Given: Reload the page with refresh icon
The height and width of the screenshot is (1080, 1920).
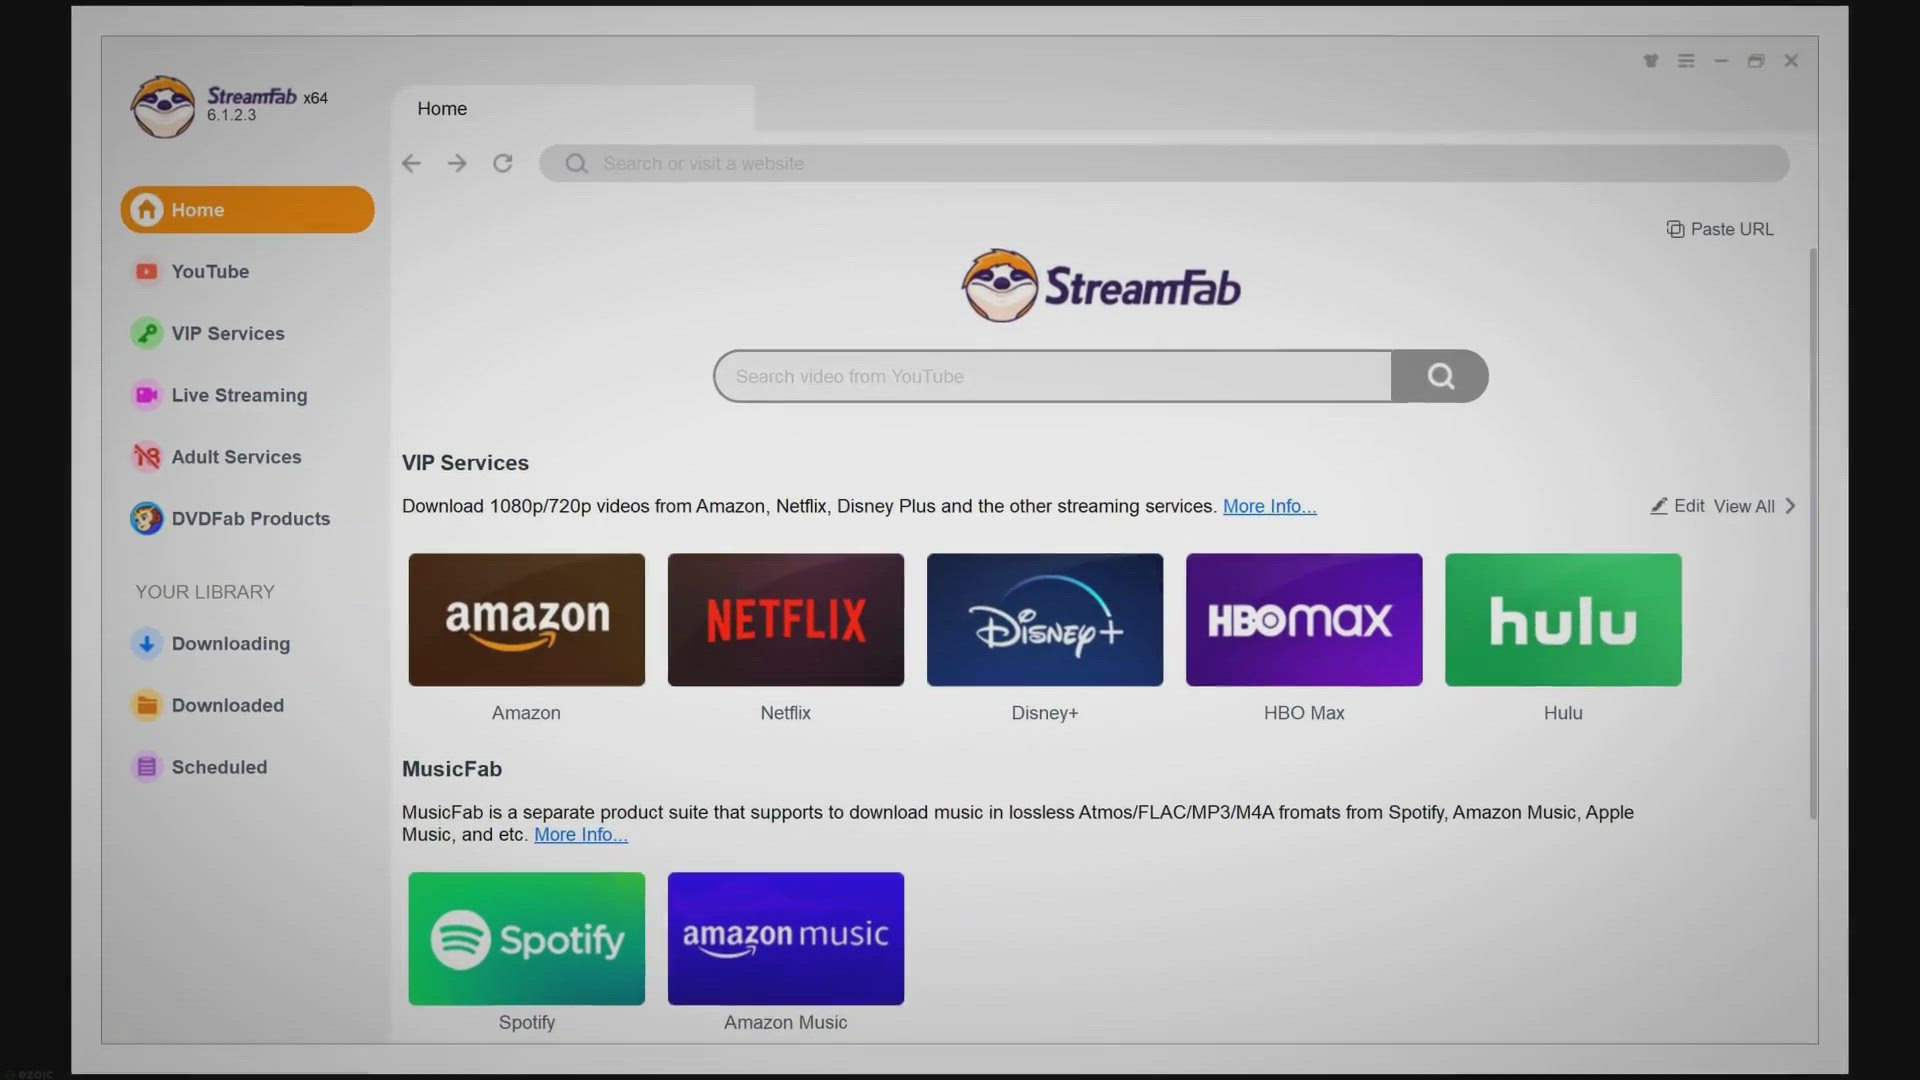Looking at the screenshot, I should (x=503, y=163).
